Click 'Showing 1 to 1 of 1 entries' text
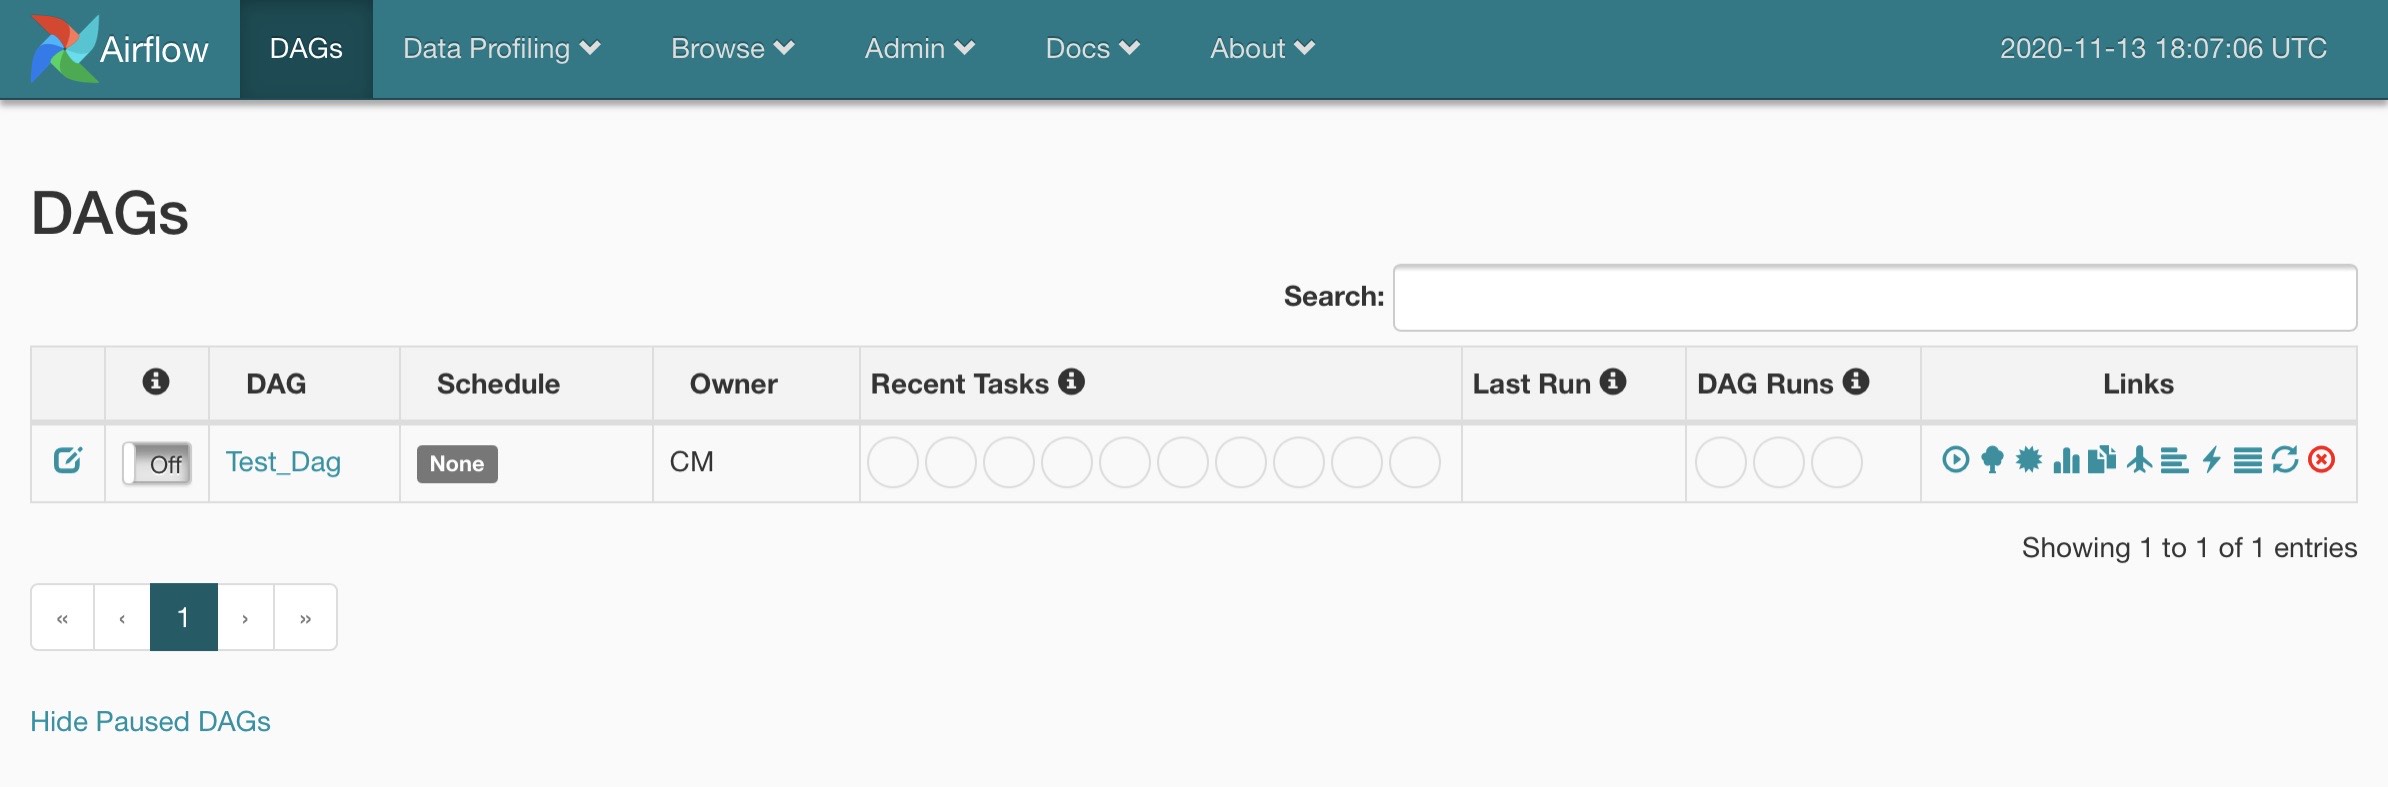Viewport: 2388px width, 787px height. 2189,547
